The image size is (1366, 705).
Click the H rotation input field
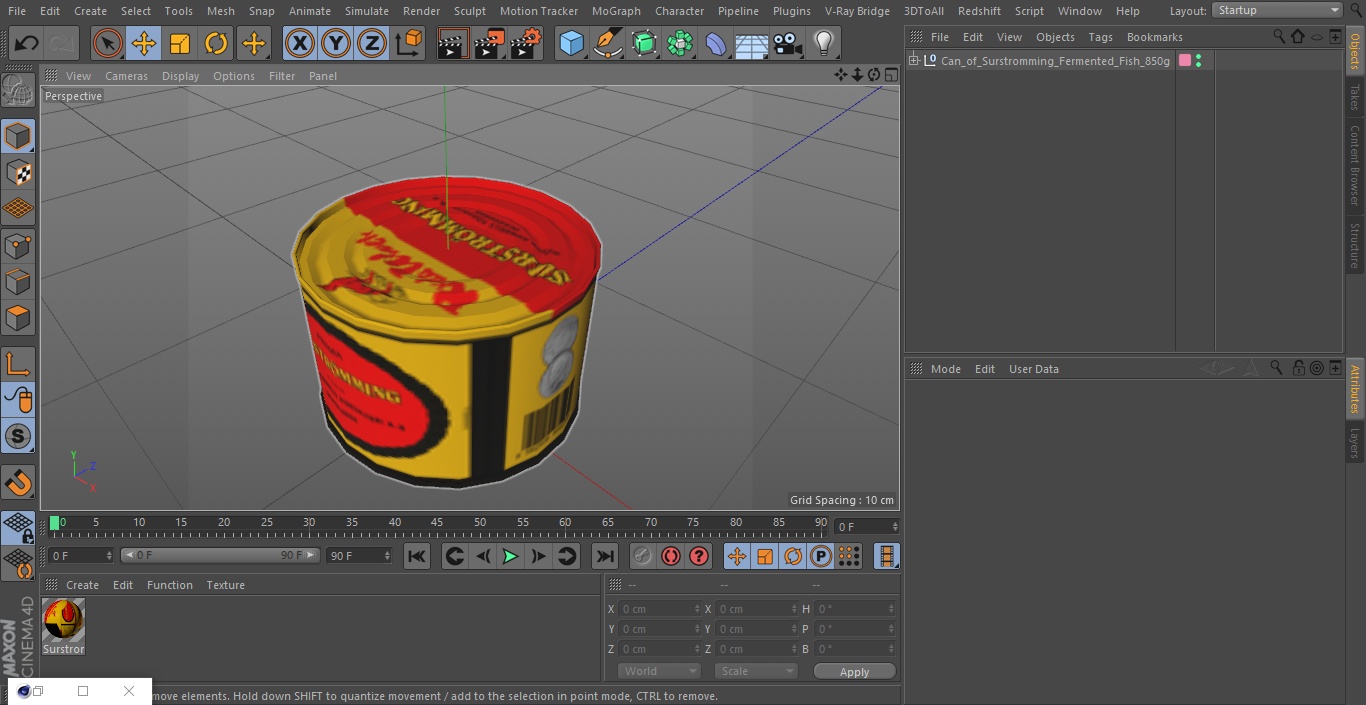857,609
